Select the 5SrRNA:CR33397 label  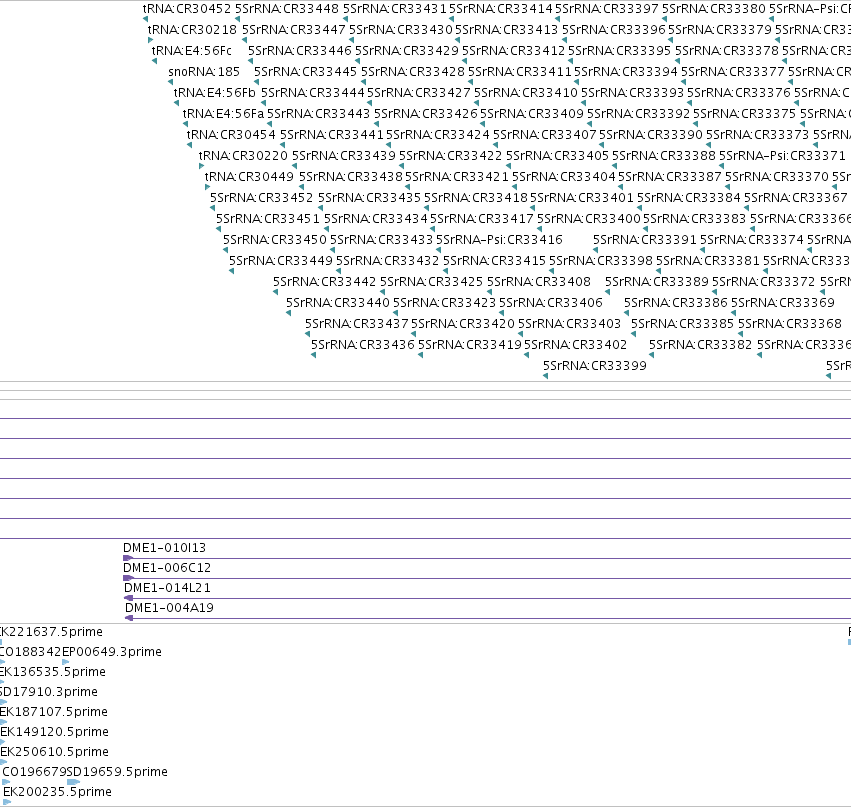point(607,9)
